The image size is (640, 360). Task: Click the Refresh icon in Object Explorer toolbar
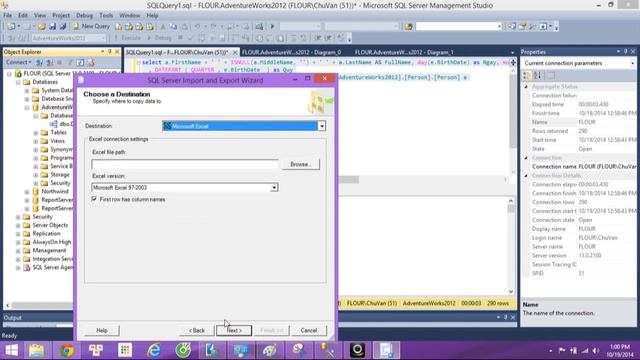(80, 62)
